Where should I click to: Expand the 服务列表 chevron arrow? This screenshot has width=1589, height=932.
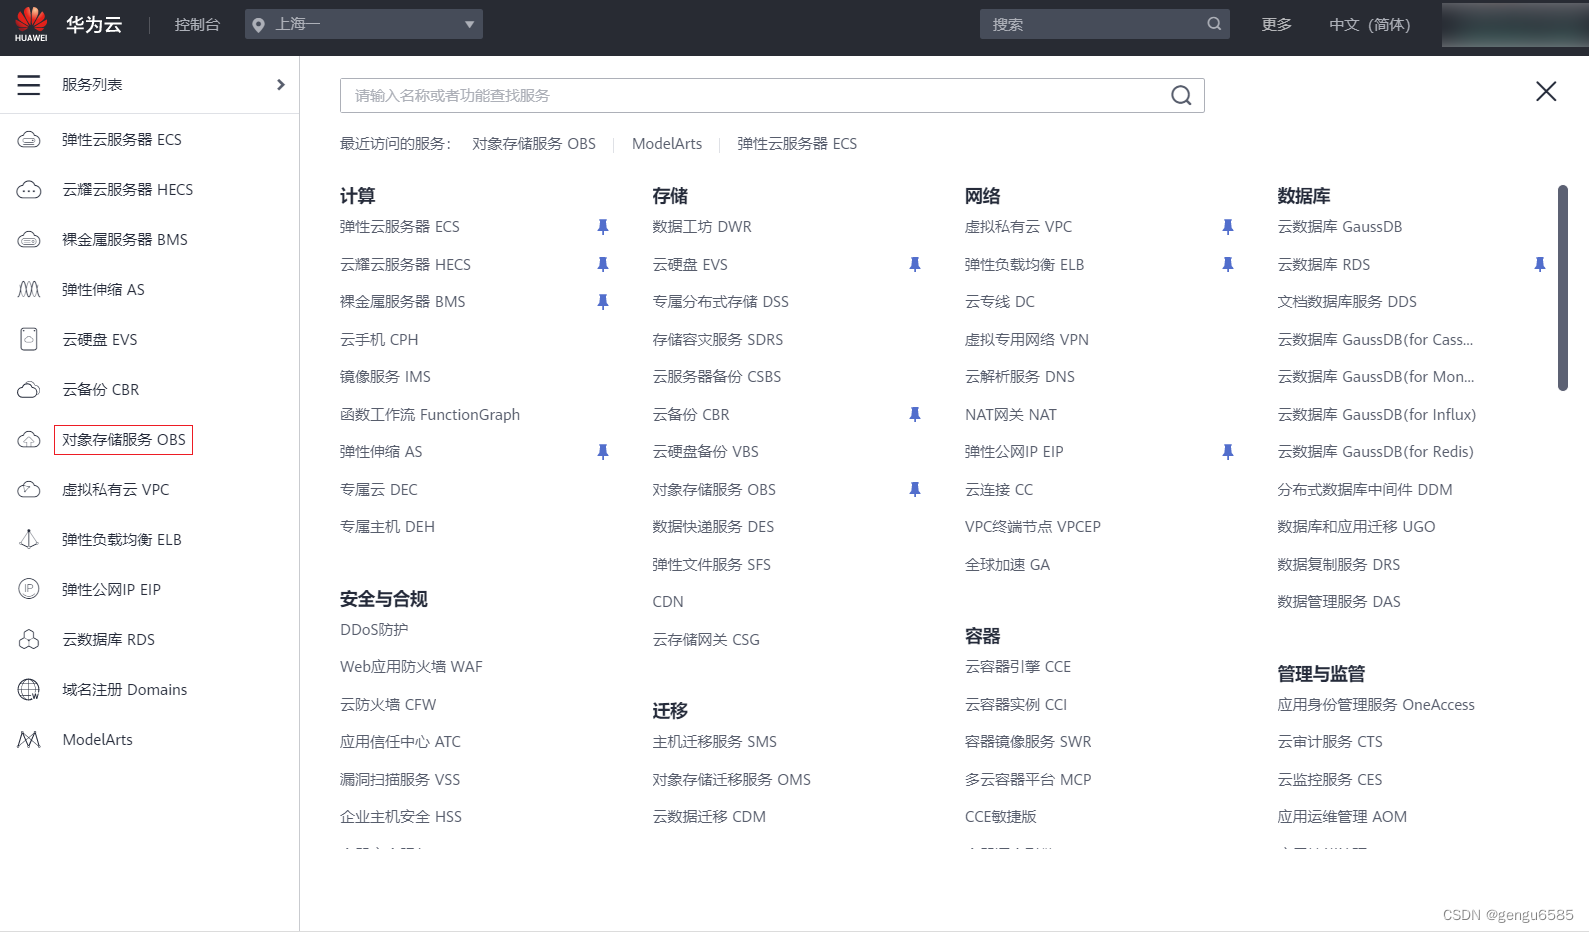281,85
